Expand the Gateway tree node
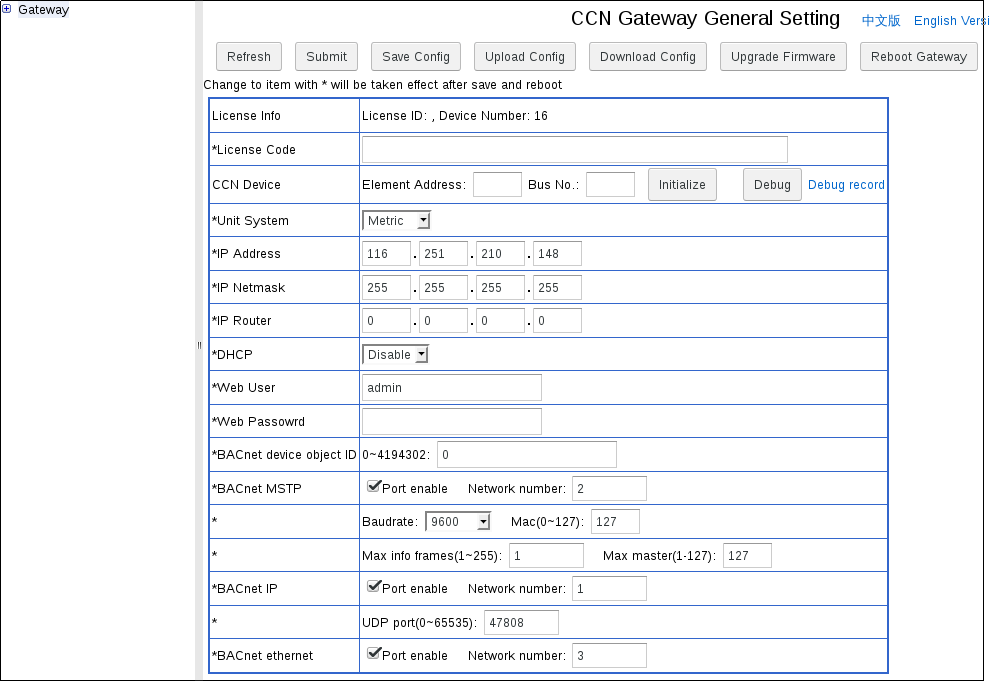The width and height of the screenshot is (990, 681). (6, 9)
